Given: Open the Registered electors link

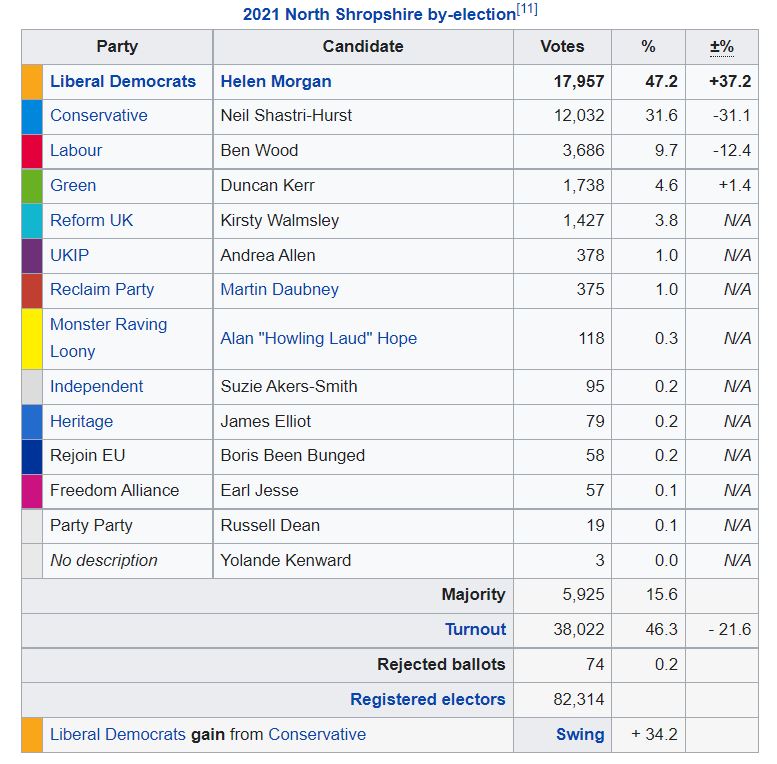Looking at the screenshot, I should coord(428,699).
